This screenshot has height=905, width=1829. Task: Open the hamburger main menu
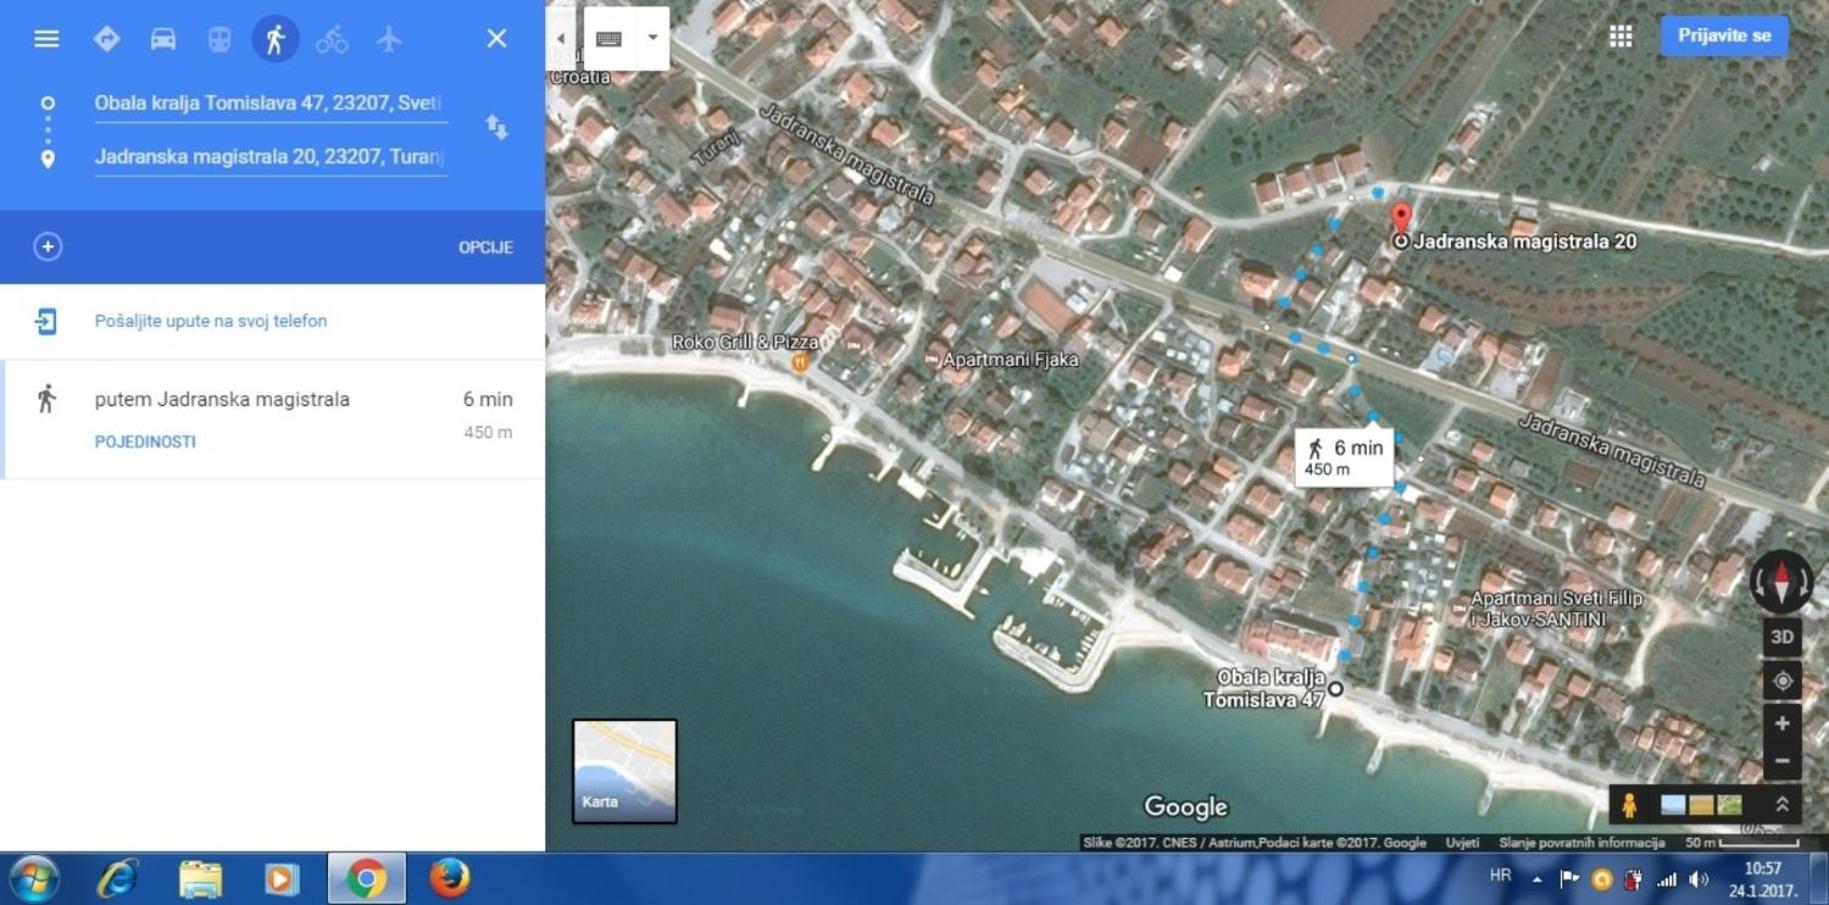point(46,39)
